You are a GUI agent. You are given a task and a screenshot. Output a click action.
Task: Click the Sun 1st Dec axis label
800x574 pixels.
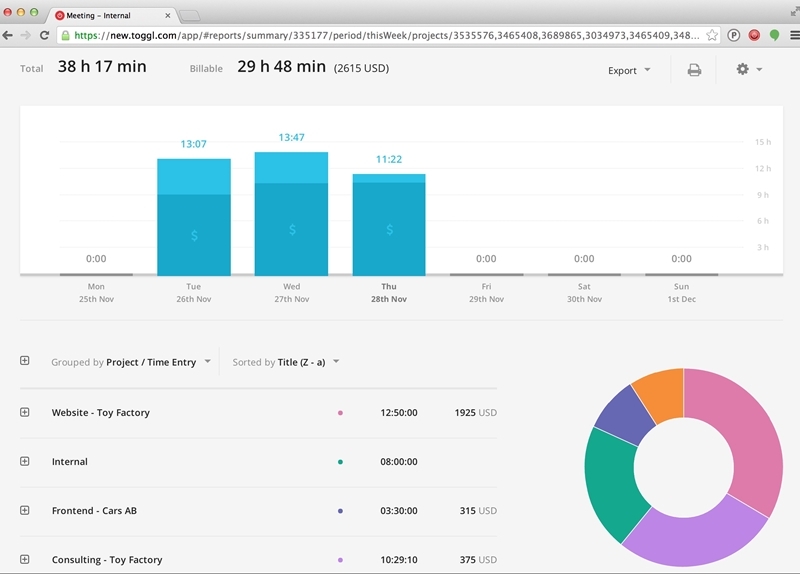pyautogui.click(x=682, y=293)
